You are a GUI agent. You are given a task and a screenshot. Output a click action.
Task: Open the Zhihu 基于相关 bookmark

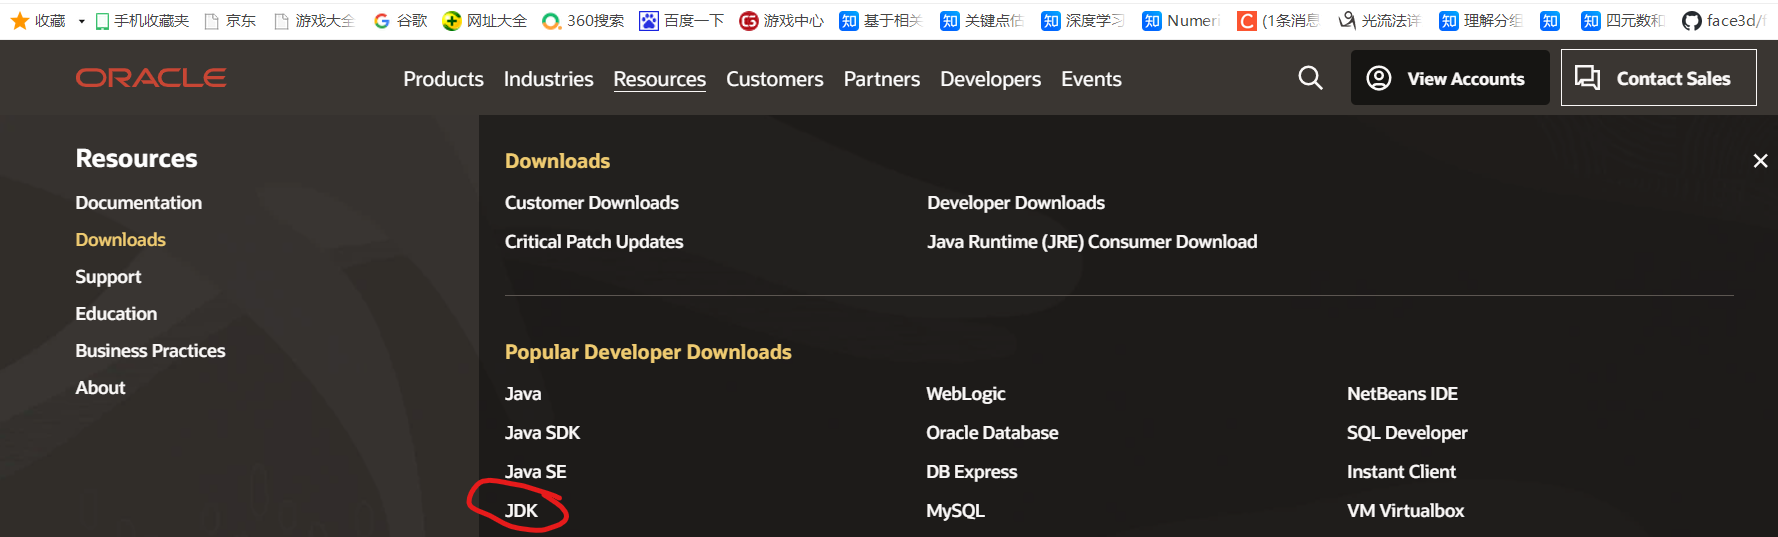[x=881, y=21]
